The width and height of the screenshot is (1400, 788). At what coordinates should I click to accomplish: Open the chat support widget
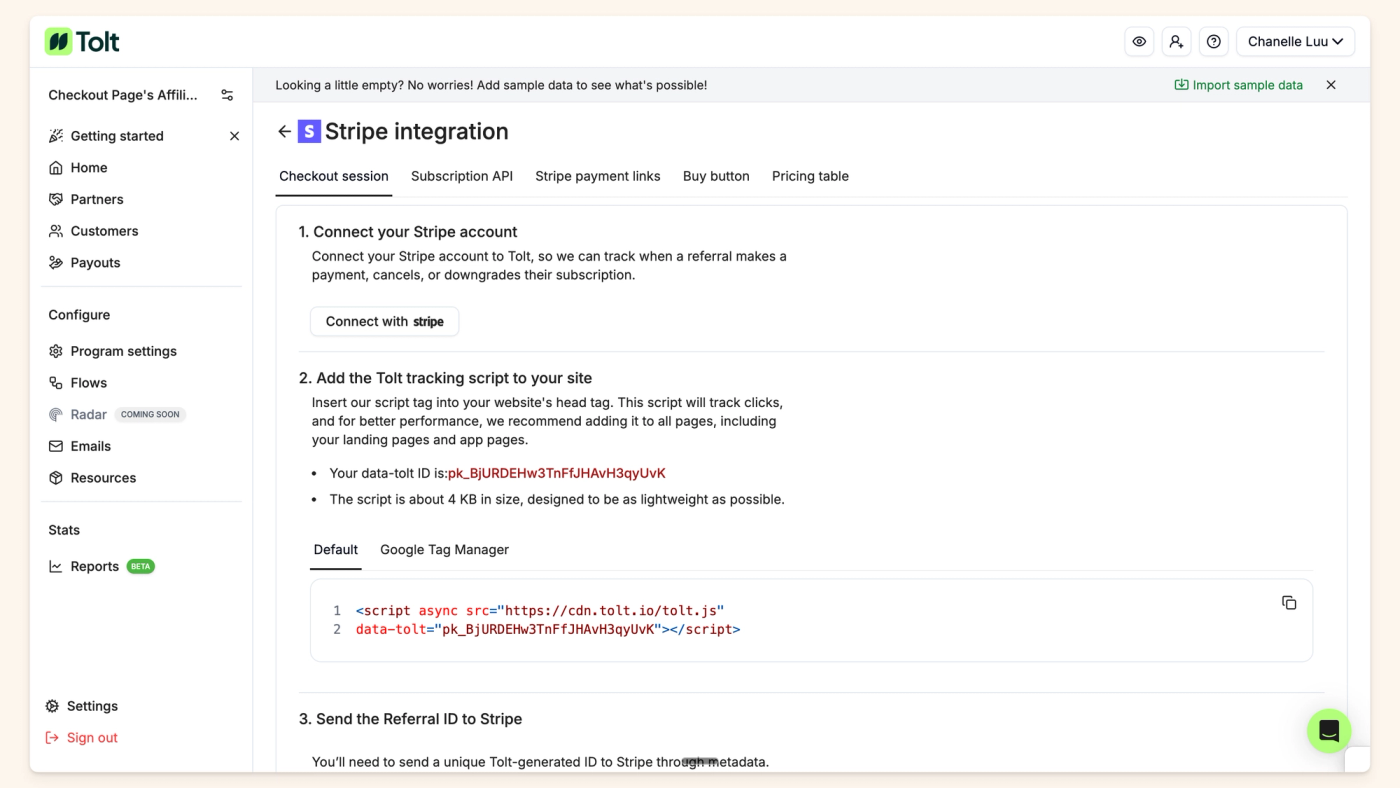(x=1329, y=731)
